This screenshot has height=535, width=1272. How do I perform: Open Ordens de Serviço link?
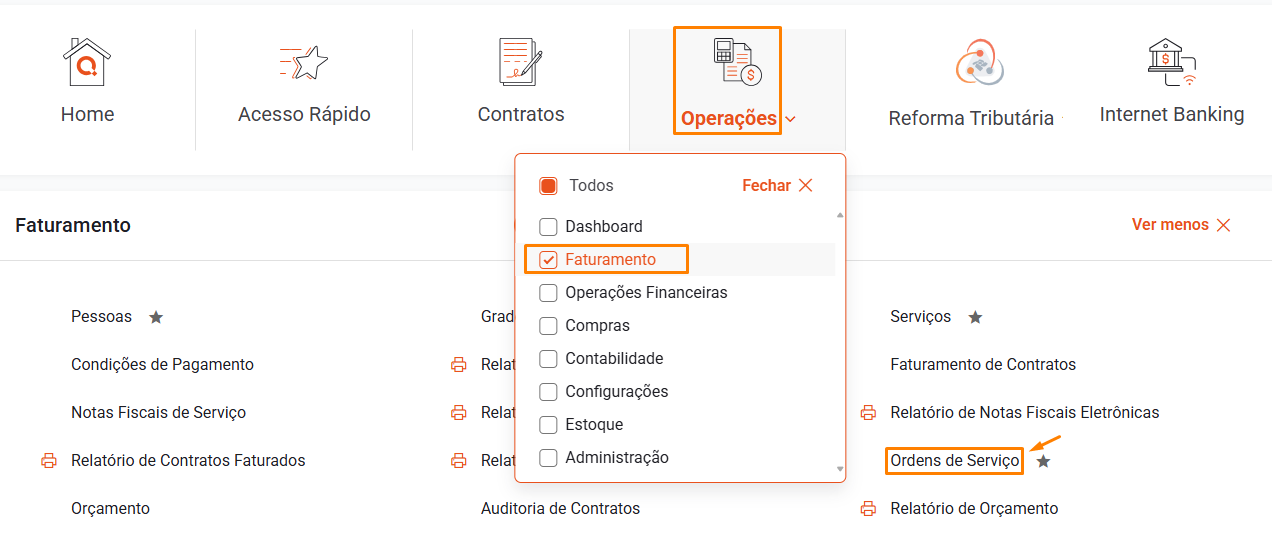click(x=955, y=461)
